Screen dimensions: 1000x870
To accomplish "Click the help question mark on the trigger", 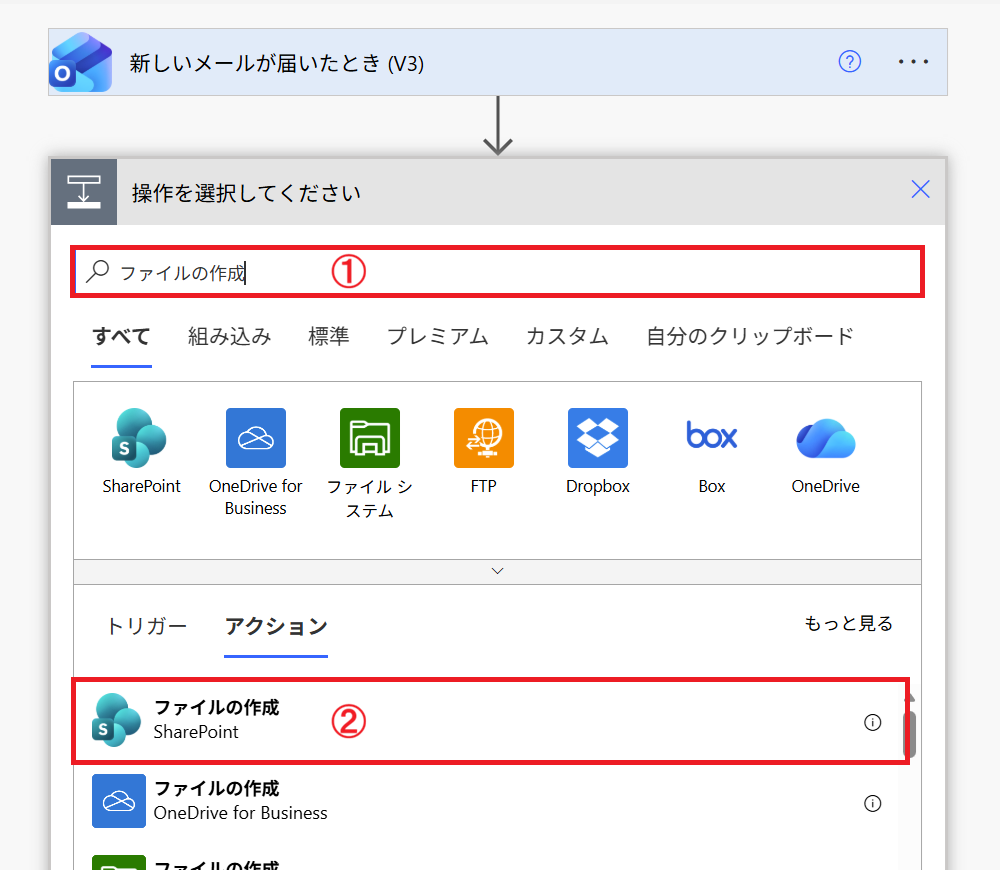I will [849, 61].
